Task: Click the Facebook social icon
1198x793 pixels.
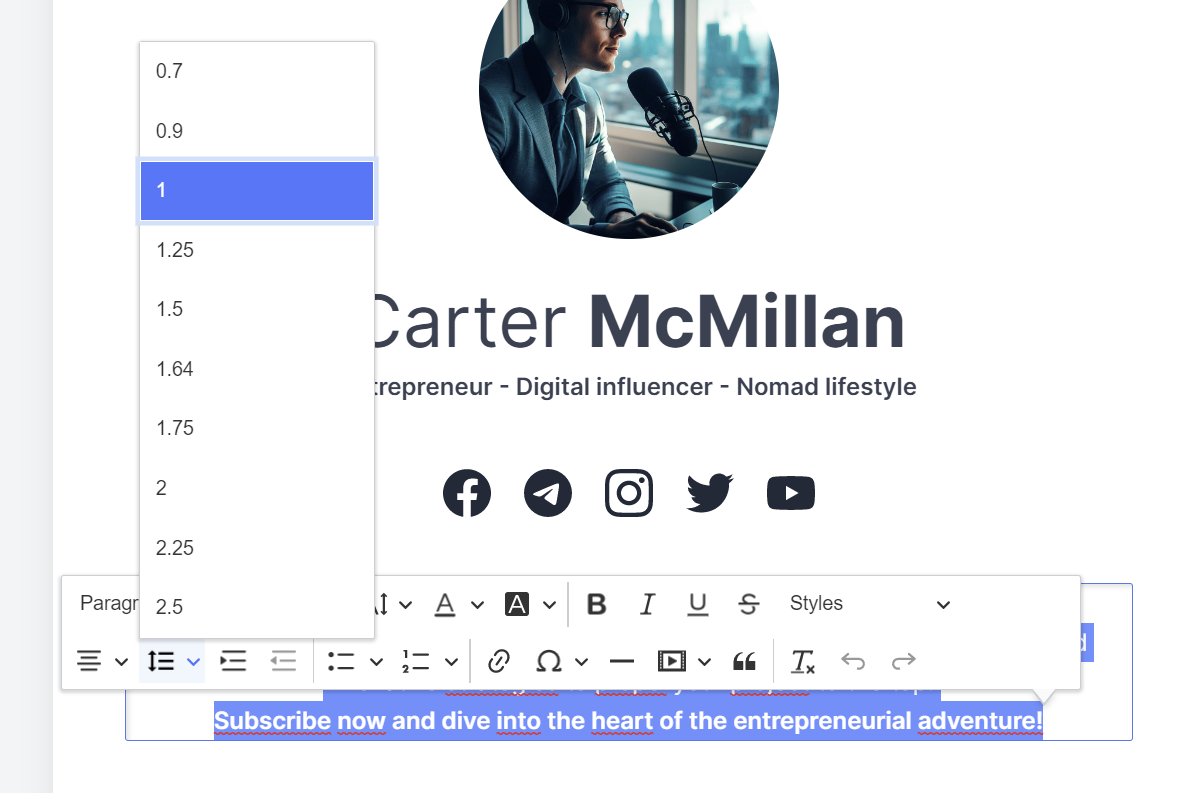Action: pos(467,493)
